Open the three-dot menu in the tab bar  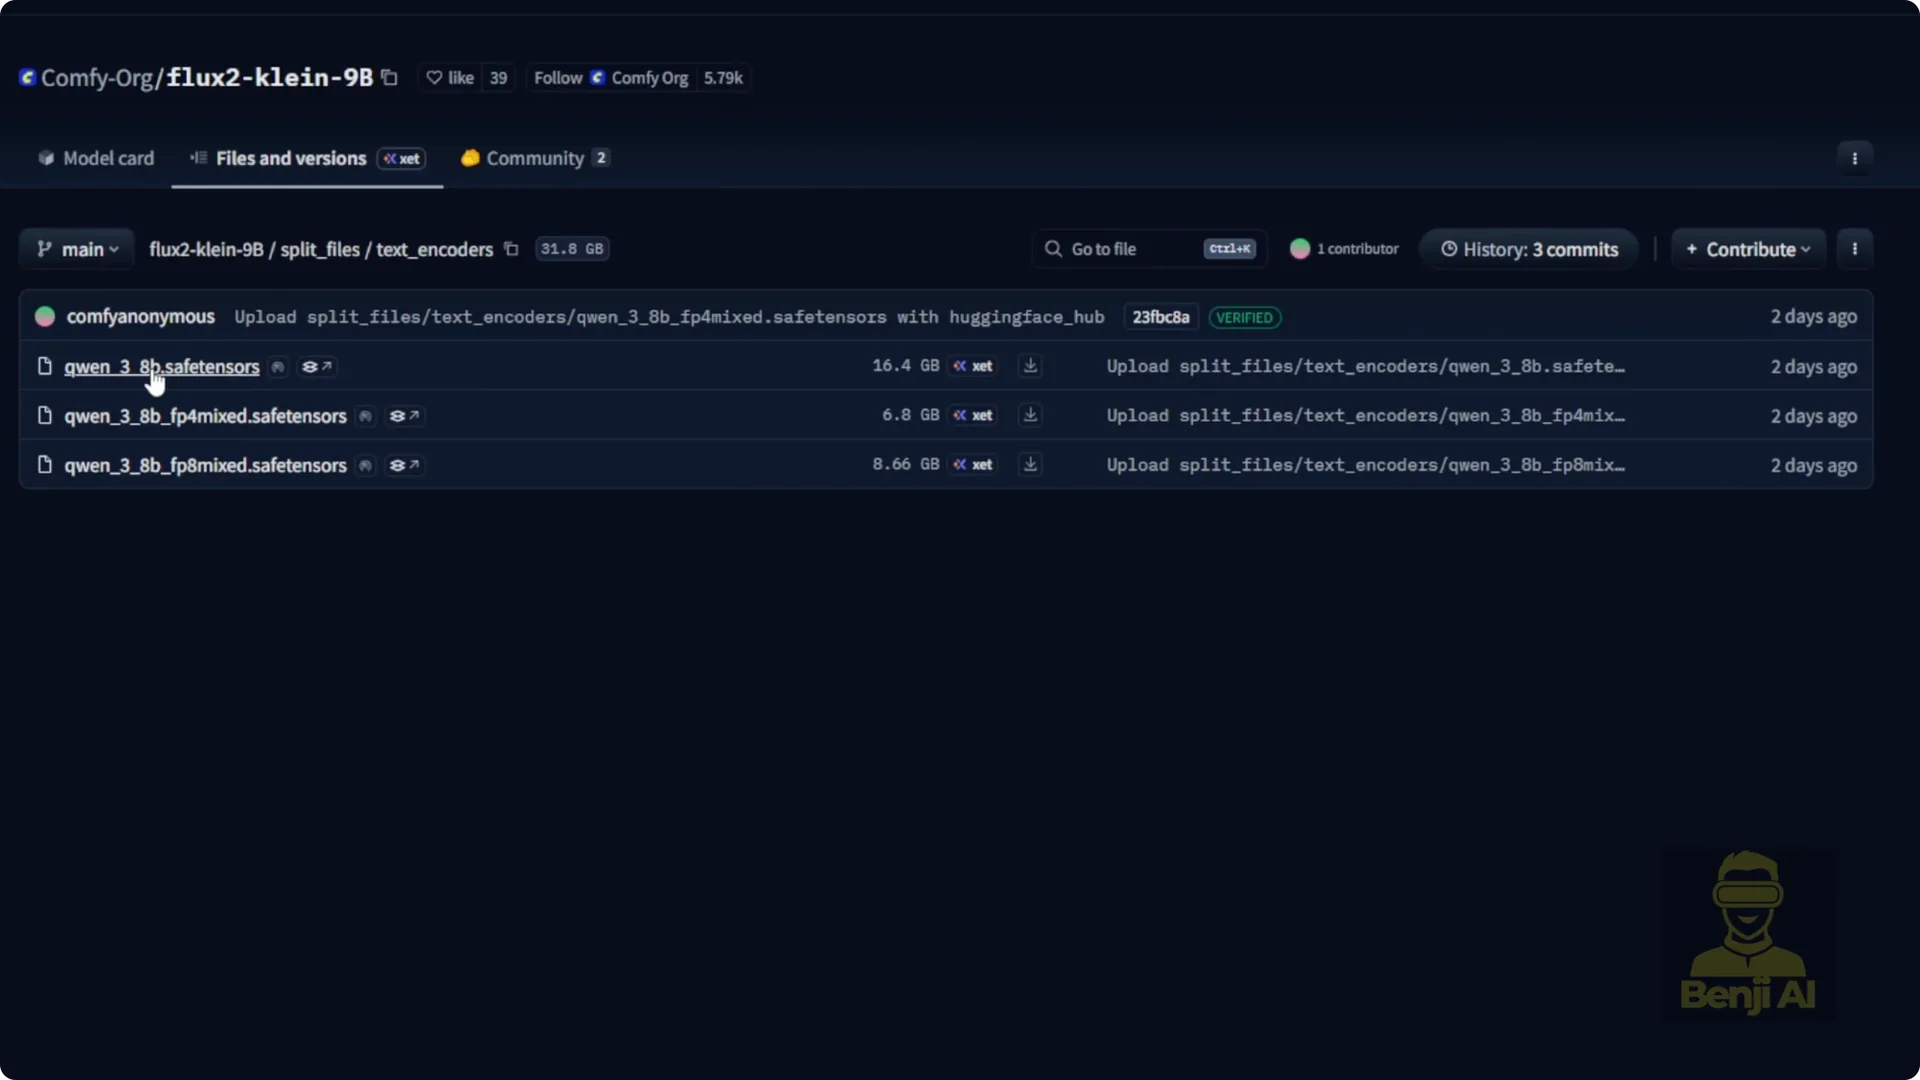click(1854, 158)
